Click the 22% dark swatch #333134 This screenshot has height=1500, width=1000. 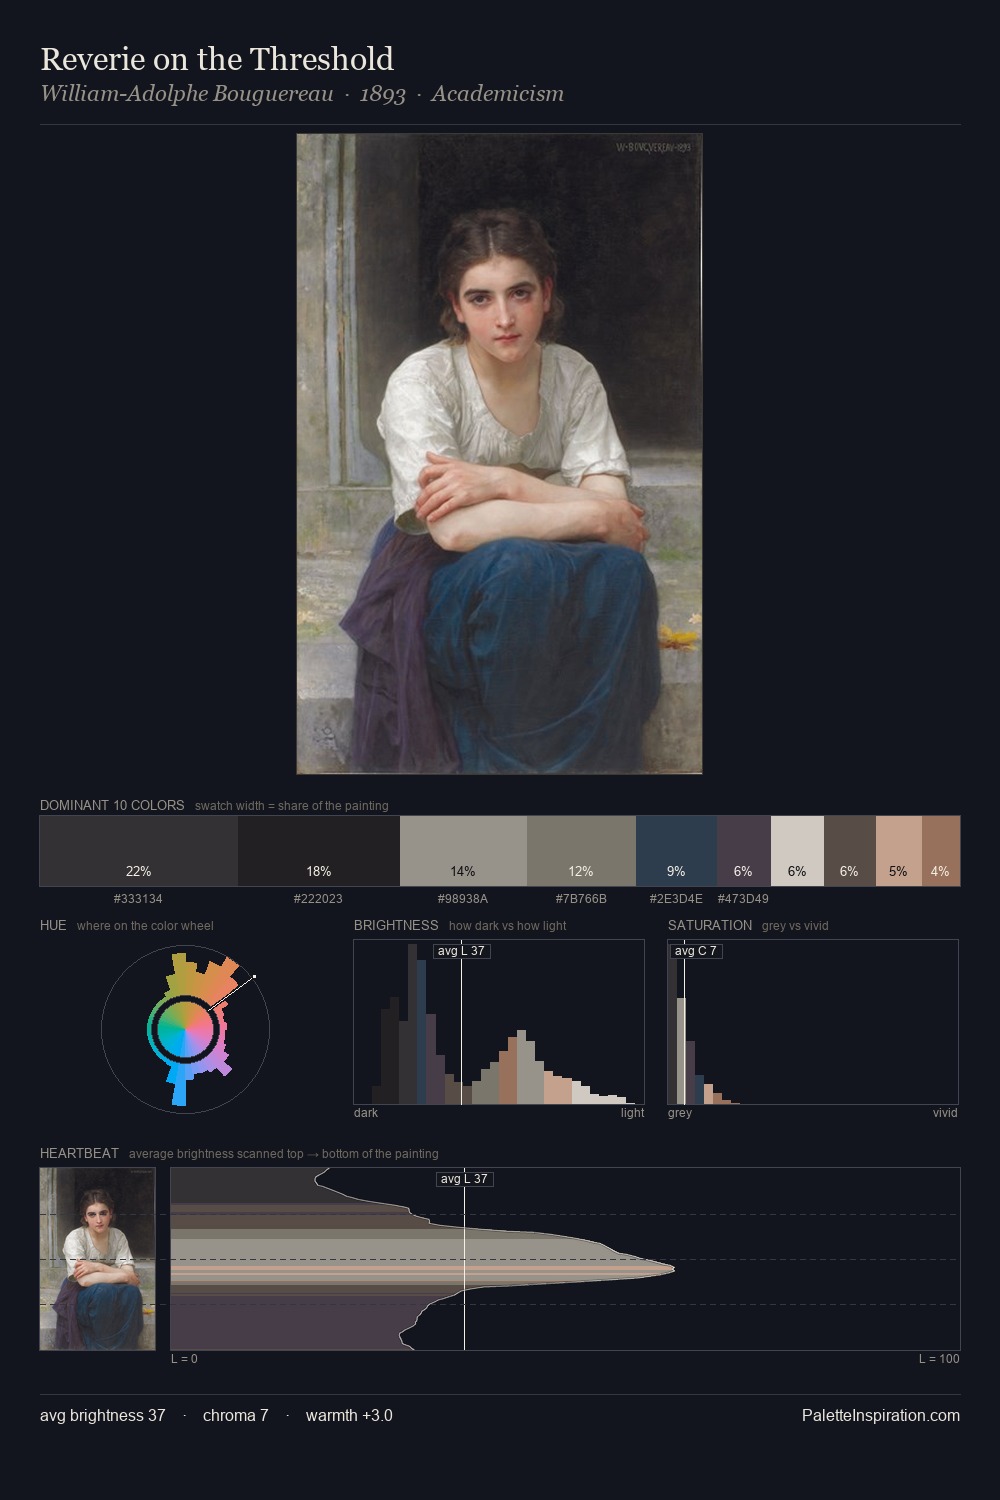click(139, 851)
